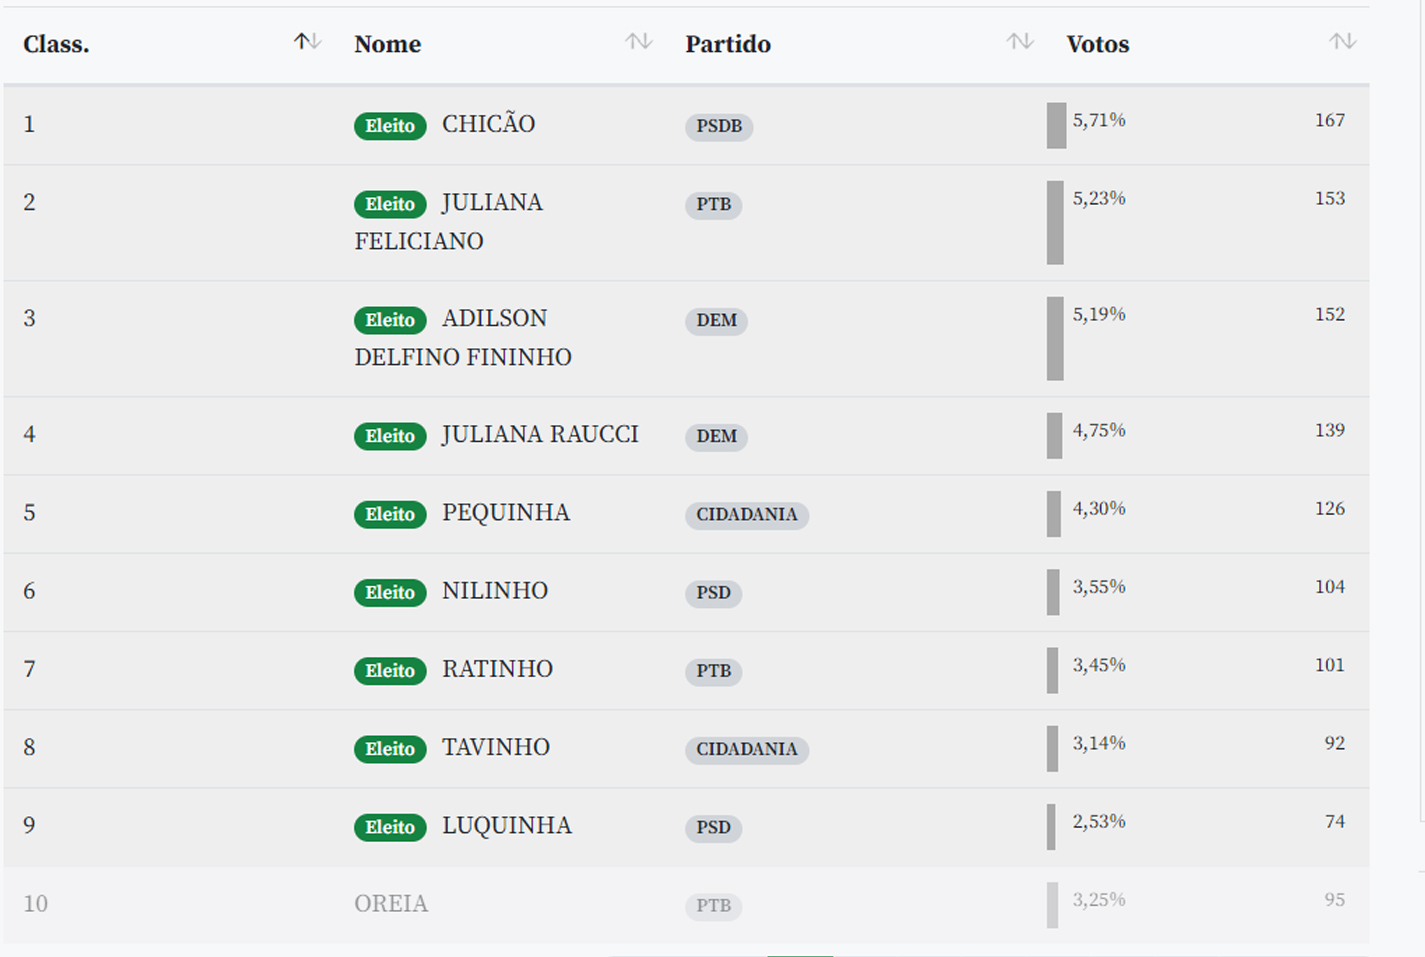Open candidate name JULIANA RAUCCI
The width and height of the screenshot is (1425, 957).
(x=540, y=435)
